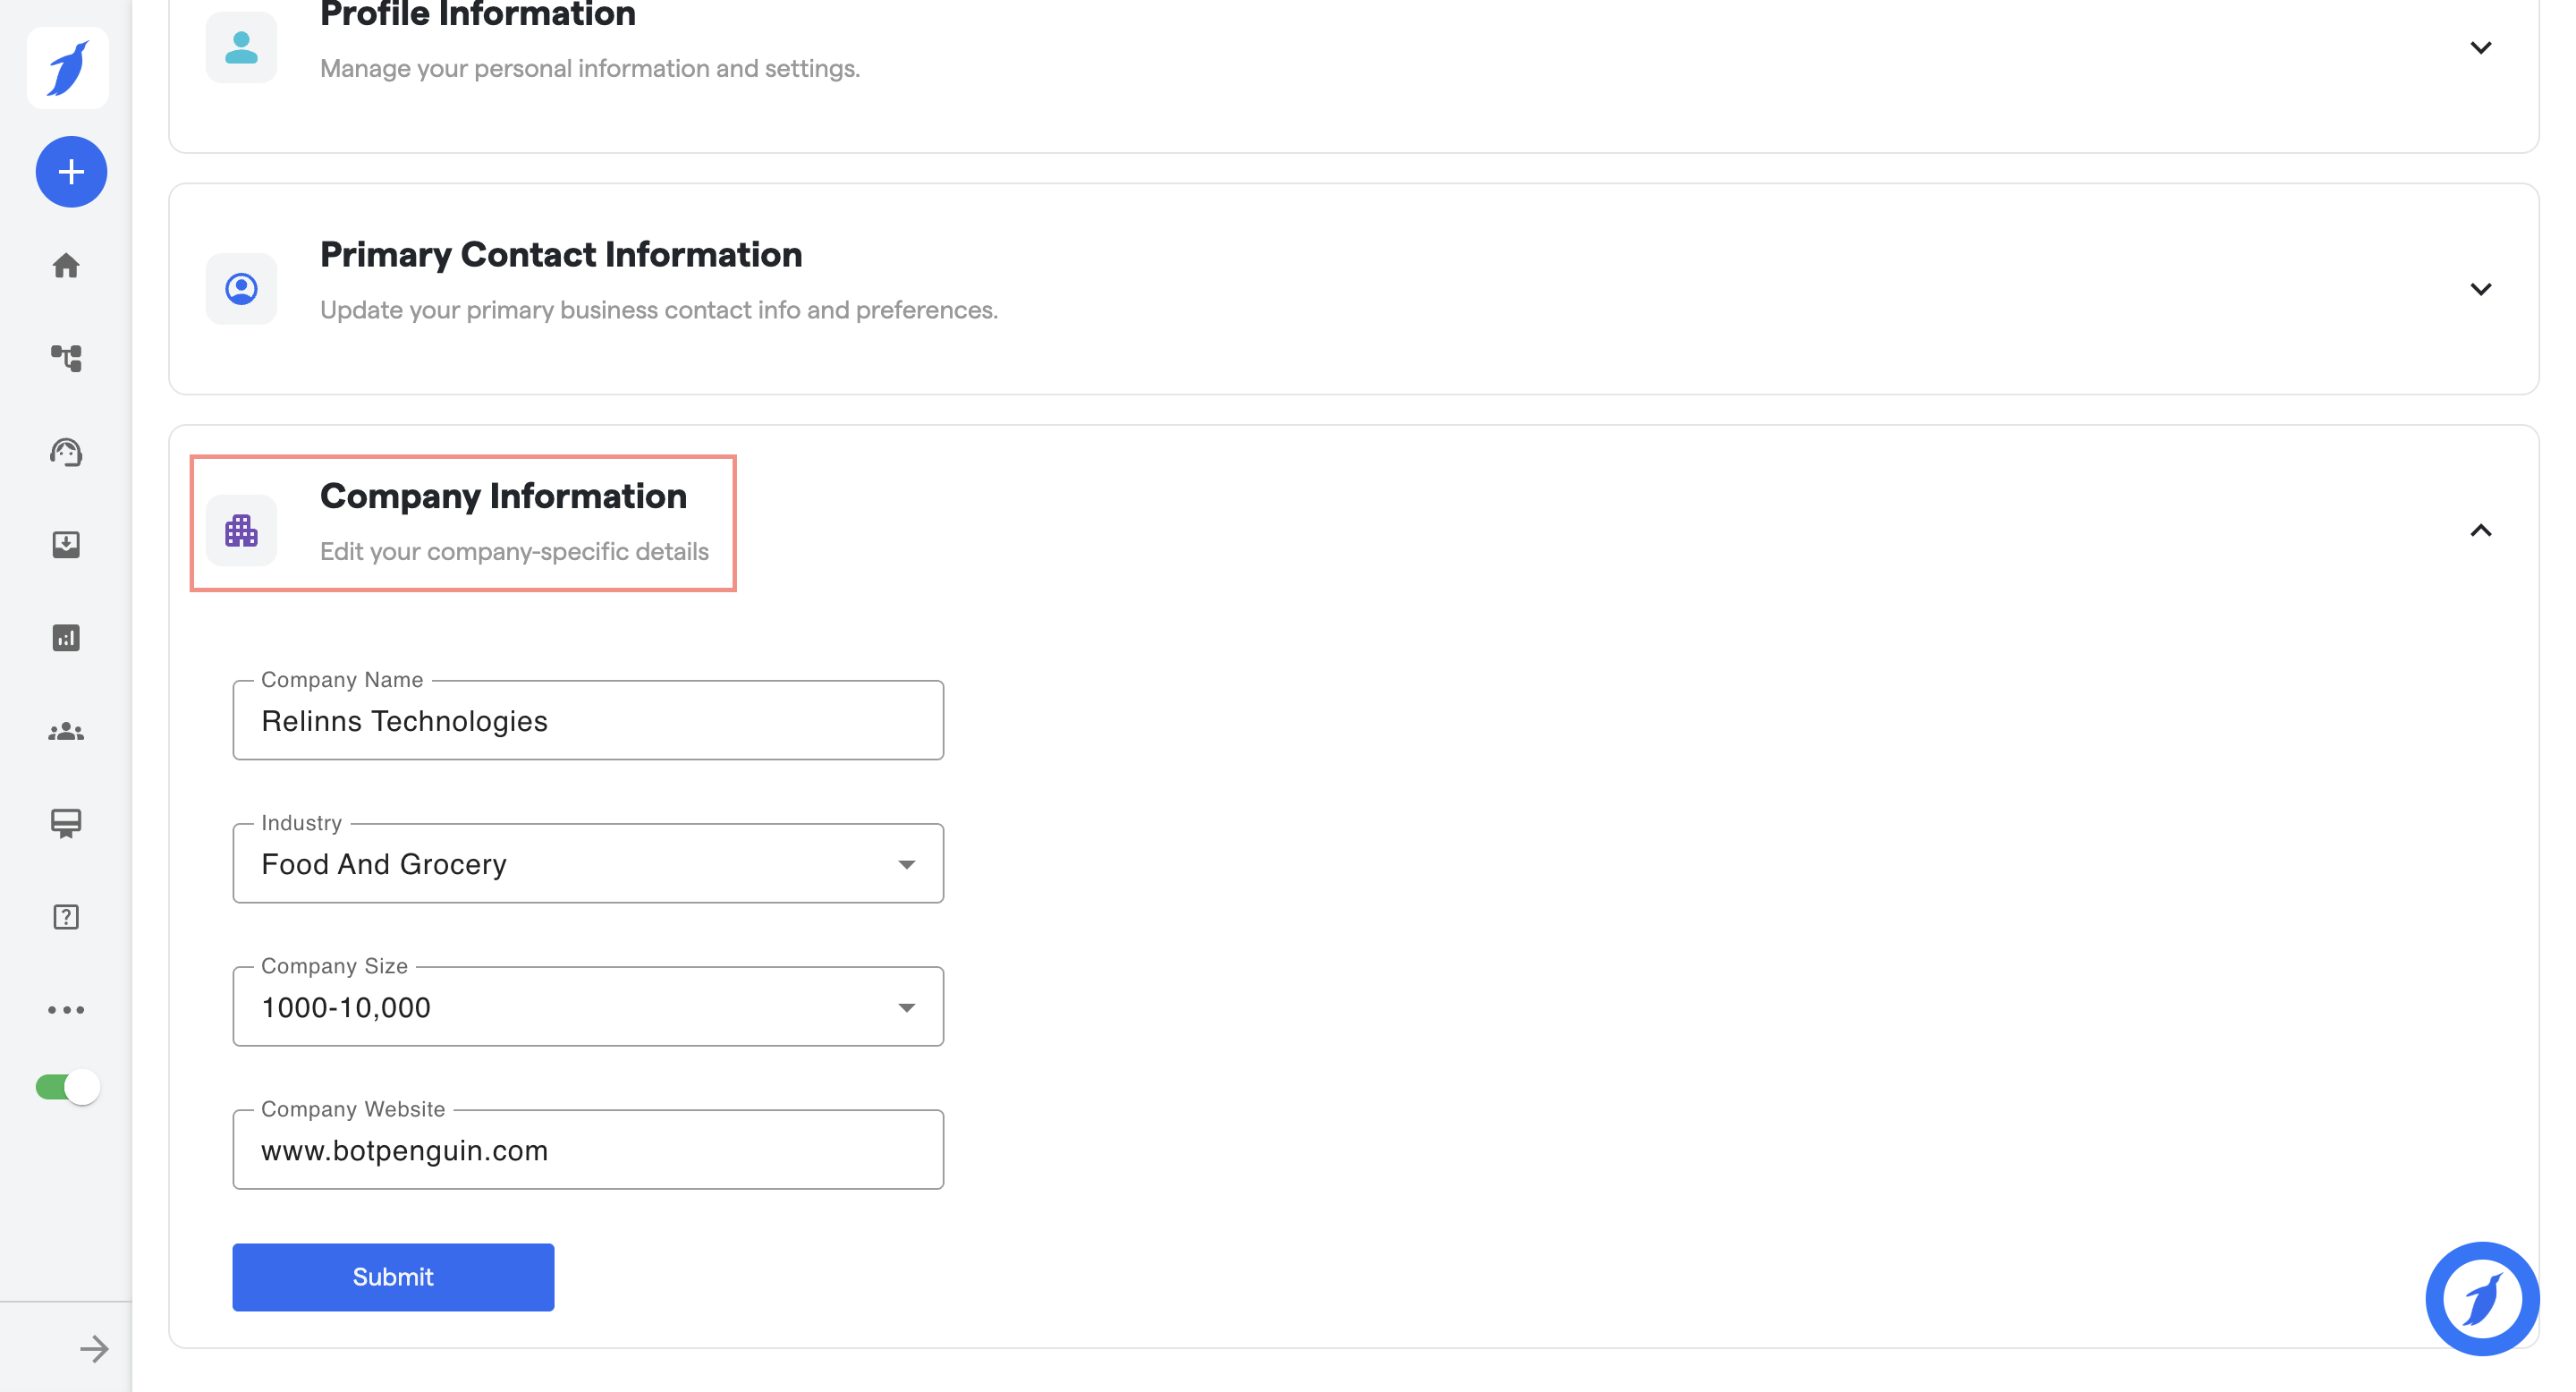
Task: Open the flow builder tree icon
Action: coord(66,358)
